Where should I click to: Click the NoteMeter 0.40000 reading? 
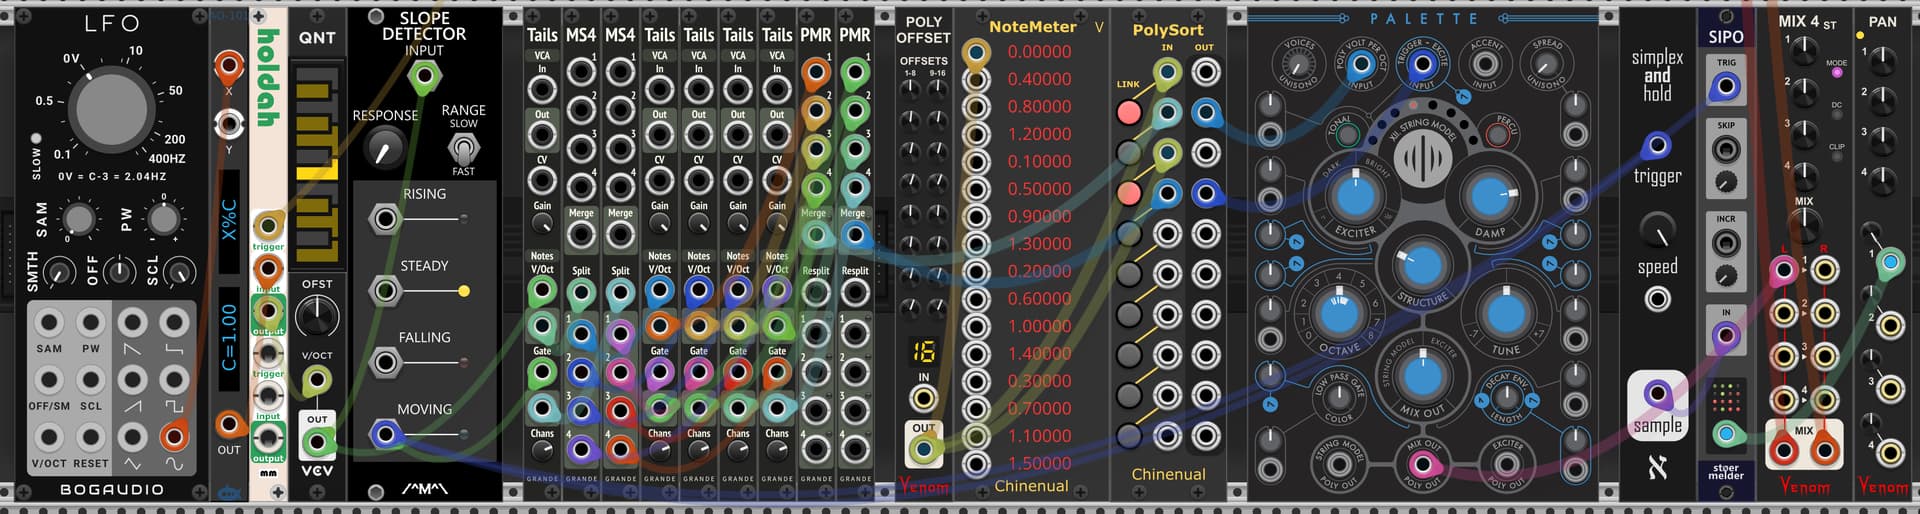click(1039, 79)
